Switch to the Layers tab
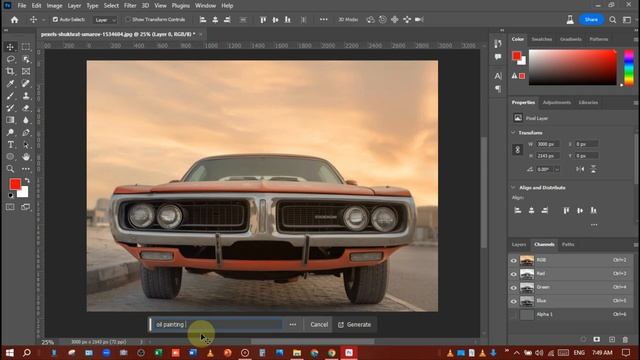 [x=519, y=244]
